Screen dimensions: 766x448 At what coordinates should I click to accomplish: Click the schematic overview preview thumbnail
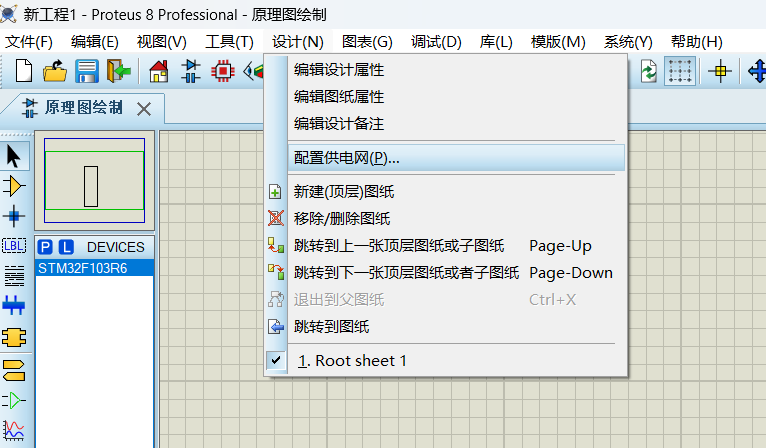click(x=94, y=180)
